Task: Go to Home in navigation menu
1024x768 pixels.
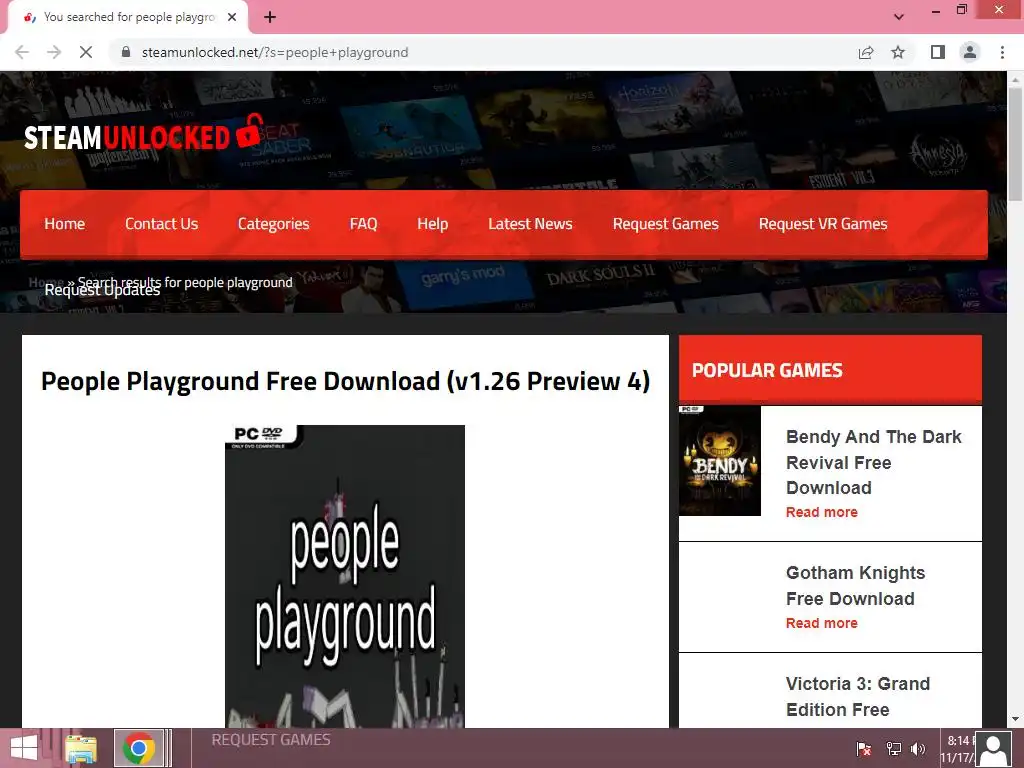Action: 65,224
